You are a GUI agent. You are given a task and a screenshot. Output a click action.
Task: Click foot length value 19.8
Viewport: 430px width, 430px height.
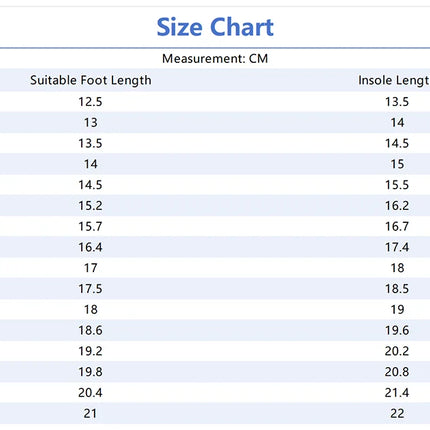point(90,372)
